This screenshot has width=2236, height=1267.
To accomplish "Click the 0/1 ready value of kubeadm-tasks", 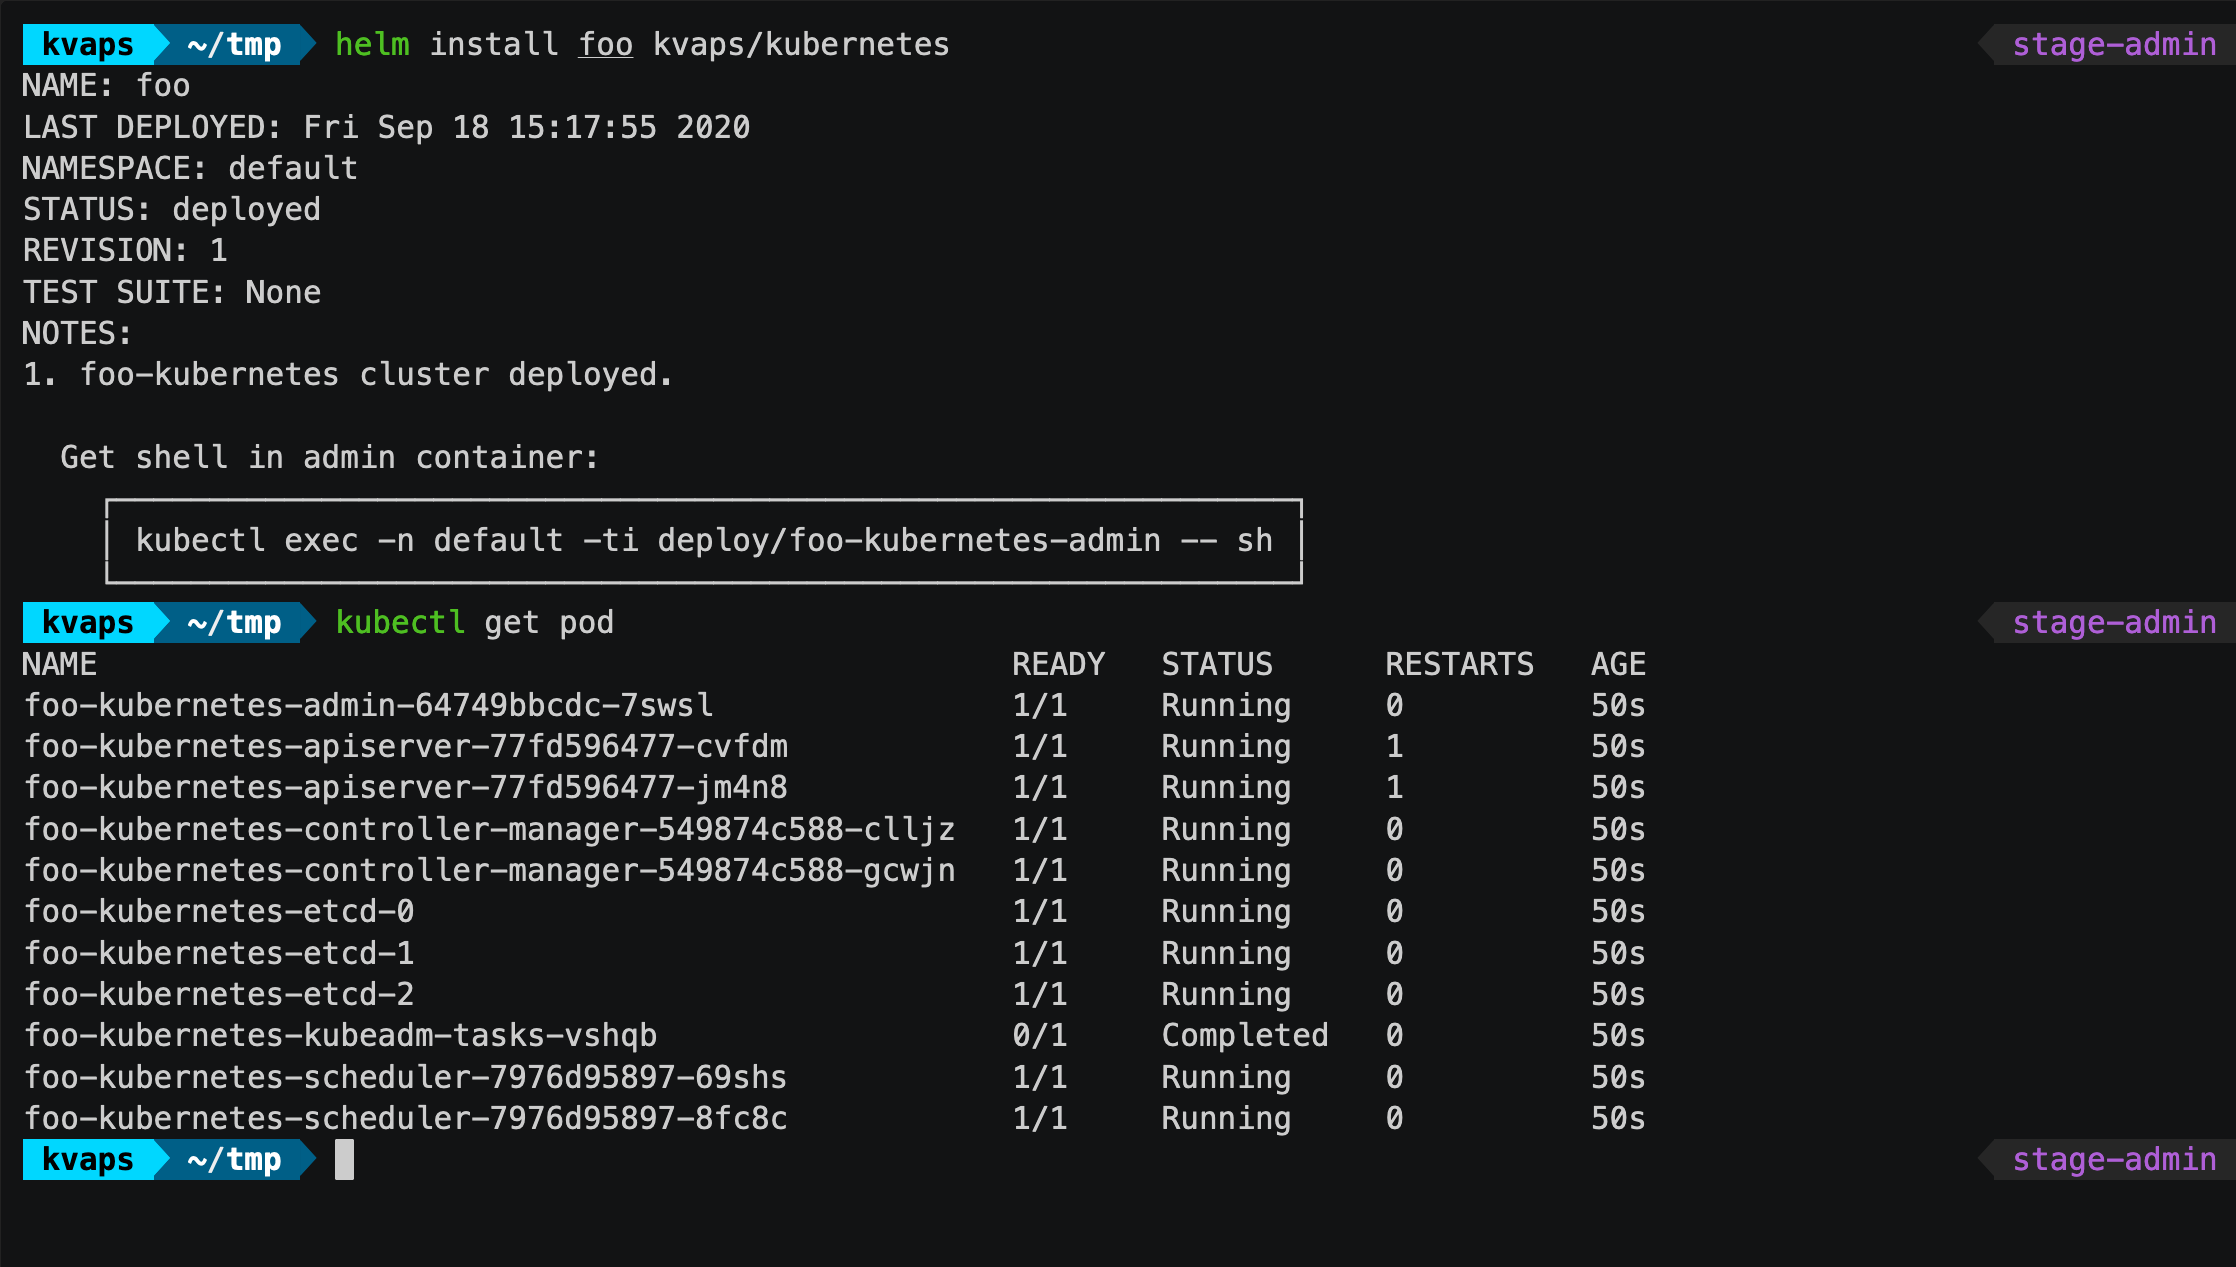I will click(1040, 1035).
